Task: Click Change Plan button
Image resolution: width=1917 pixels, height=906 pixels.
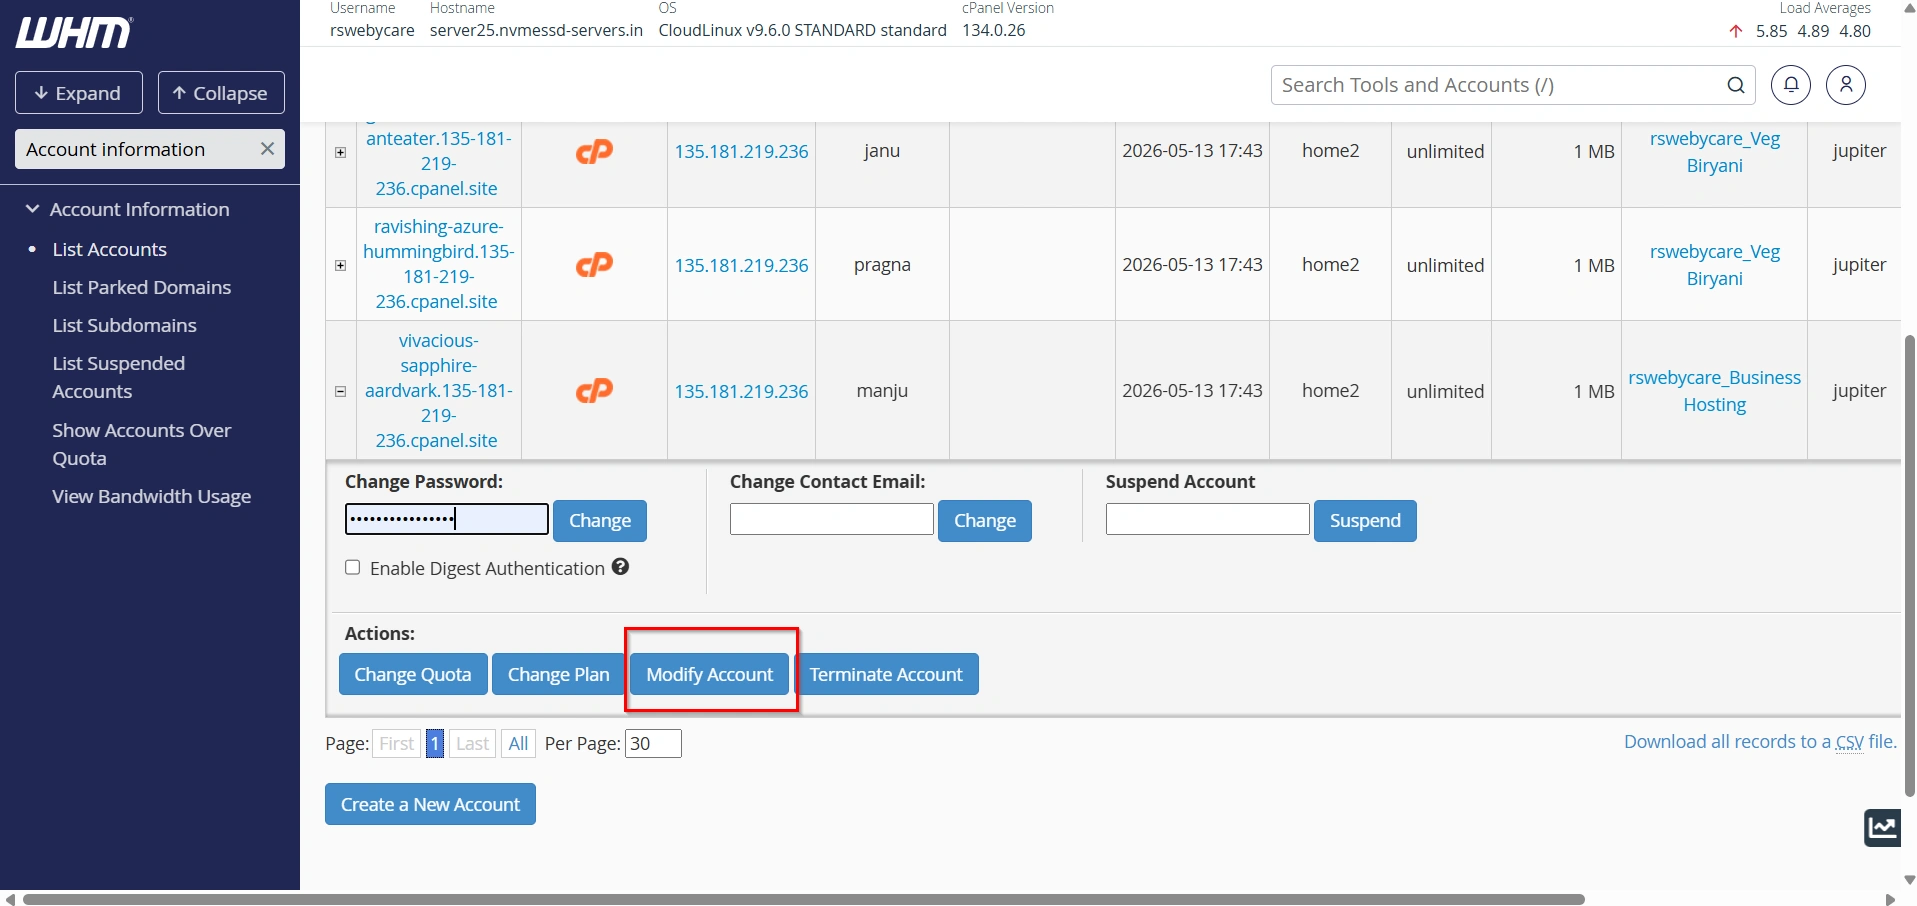Action: (559, 674)
